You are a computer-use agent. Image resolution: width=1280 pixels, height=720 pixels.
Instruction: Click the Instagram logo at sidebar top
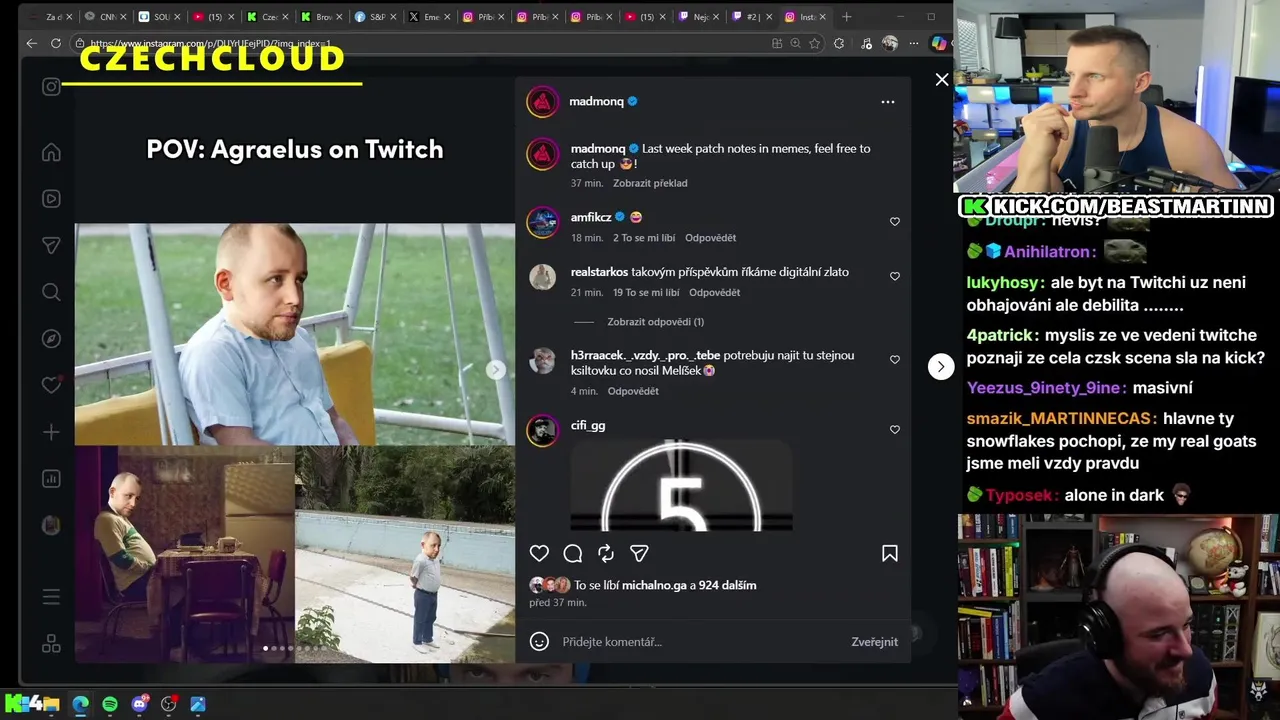[51, 87]
